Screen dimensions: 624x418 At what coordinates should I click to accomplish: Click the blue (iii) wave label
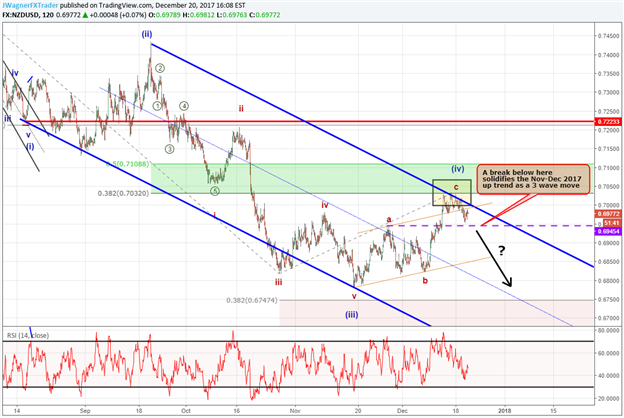pyautogui.click(x=351, y=315)
